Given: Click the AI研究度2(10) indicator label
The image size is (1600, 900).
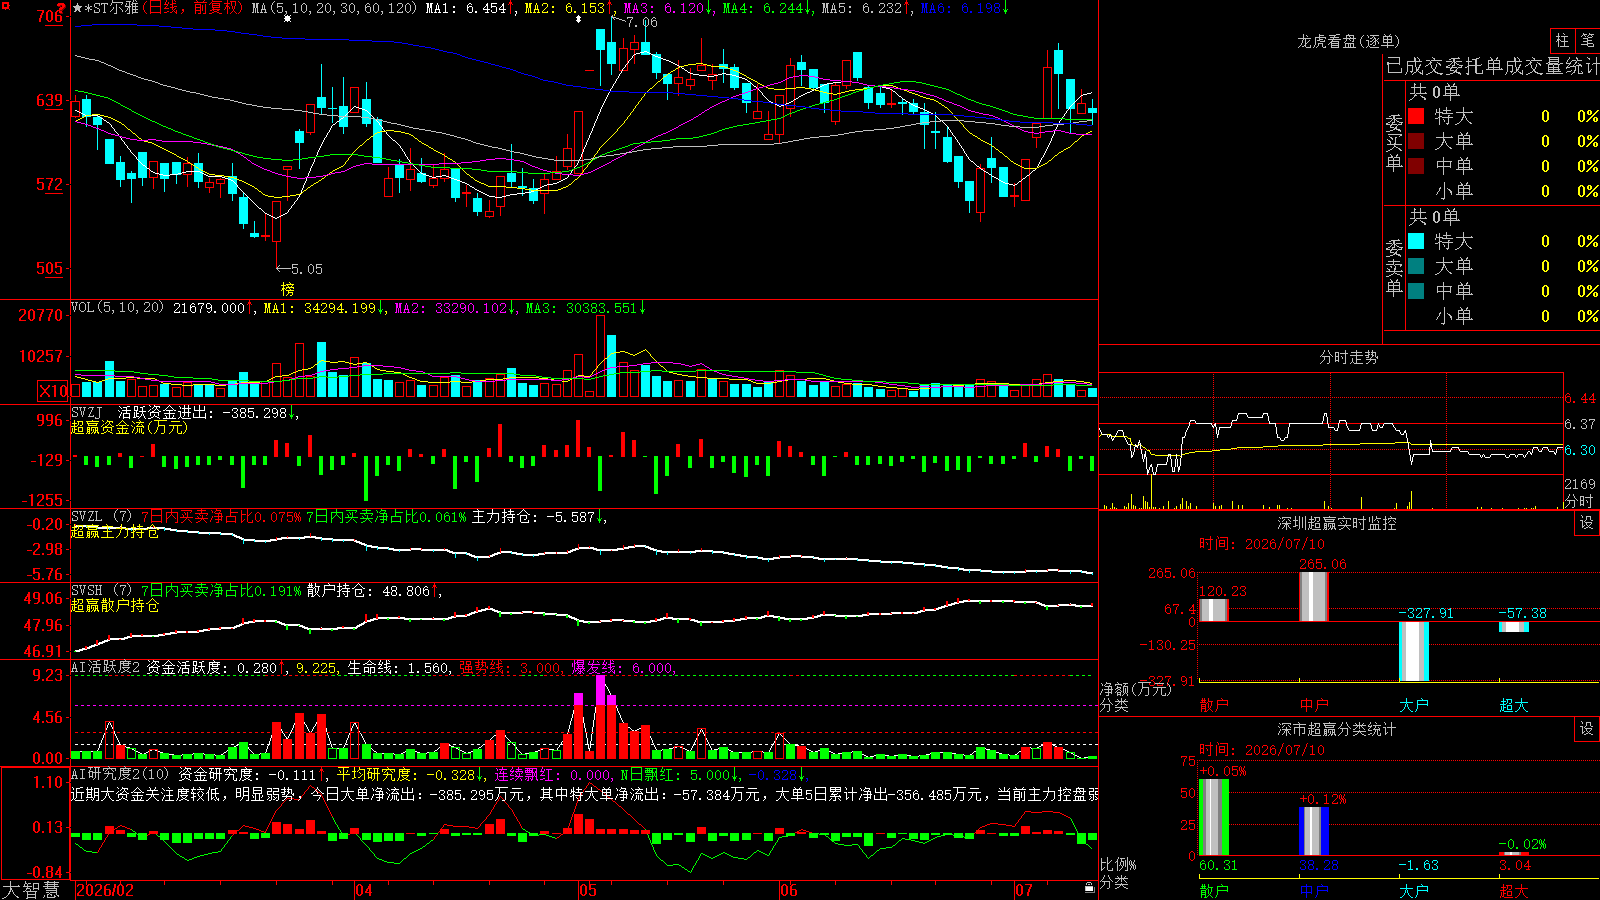Looking at the screenshot, I should point(121,775).
